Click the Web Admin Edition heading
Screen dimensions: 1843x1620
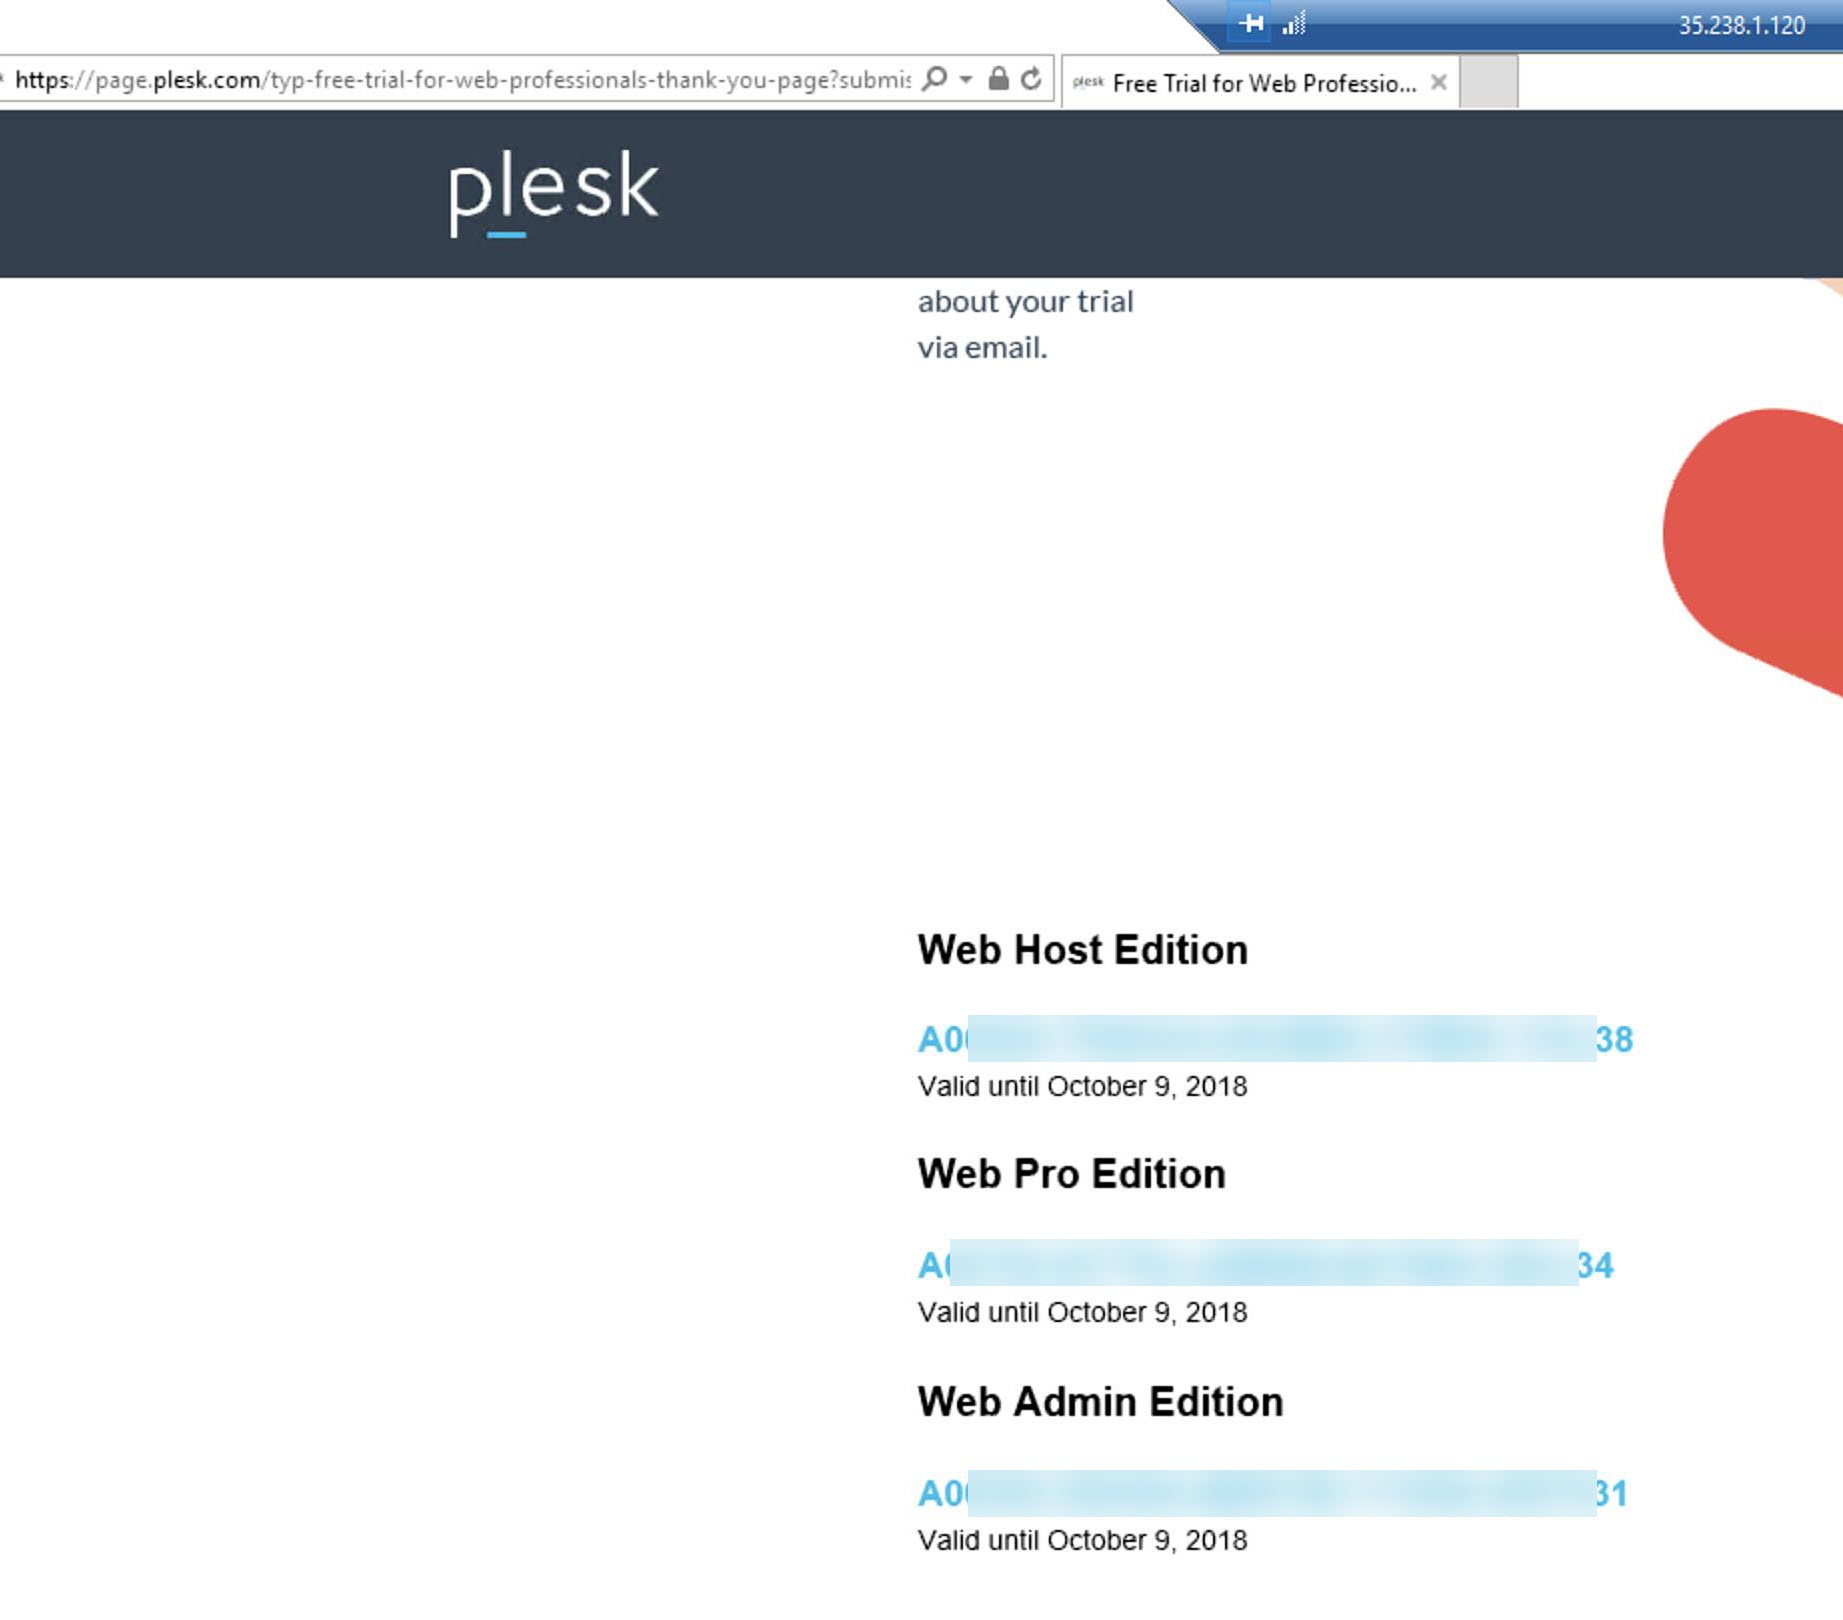point(1100,1402)
